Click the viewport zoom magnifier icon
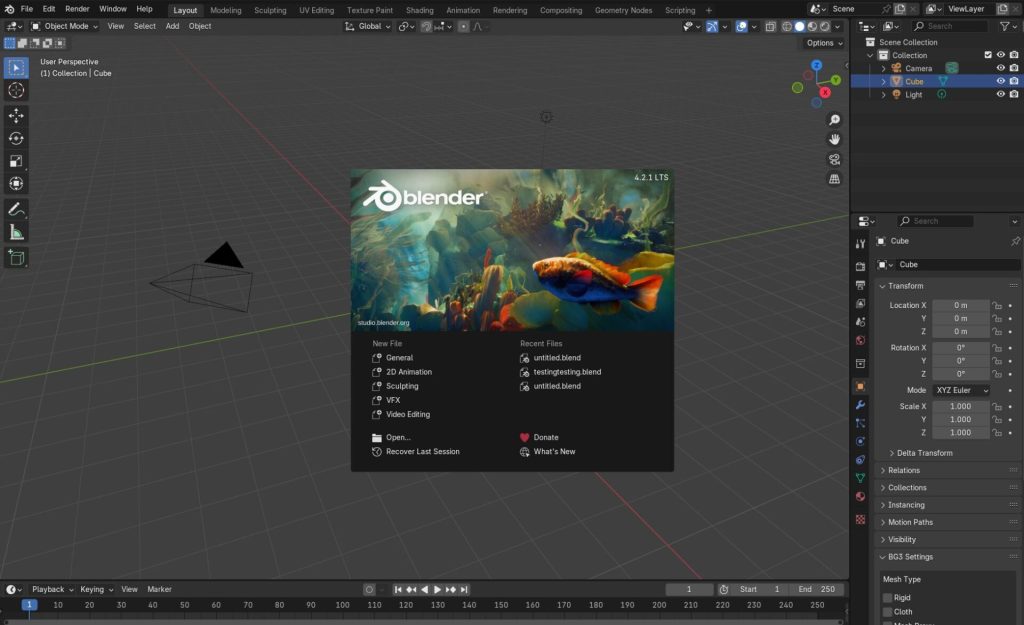Viewport: 1024px width, 625px height. (835, 119)
